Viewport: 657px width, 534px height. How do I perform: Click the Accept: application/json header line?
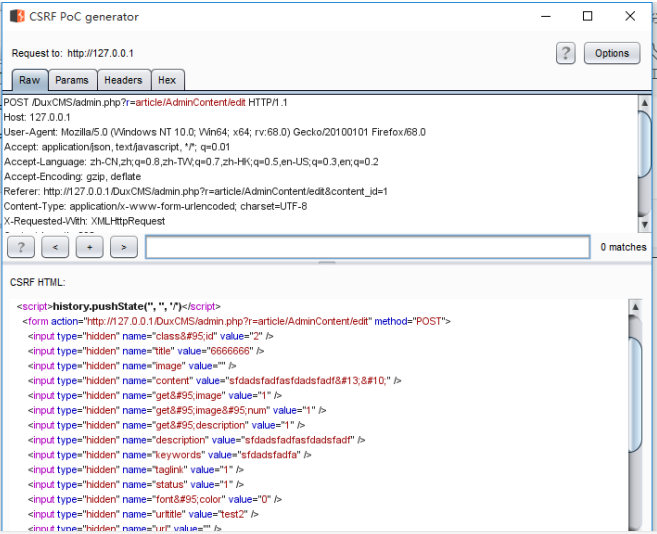117,147
